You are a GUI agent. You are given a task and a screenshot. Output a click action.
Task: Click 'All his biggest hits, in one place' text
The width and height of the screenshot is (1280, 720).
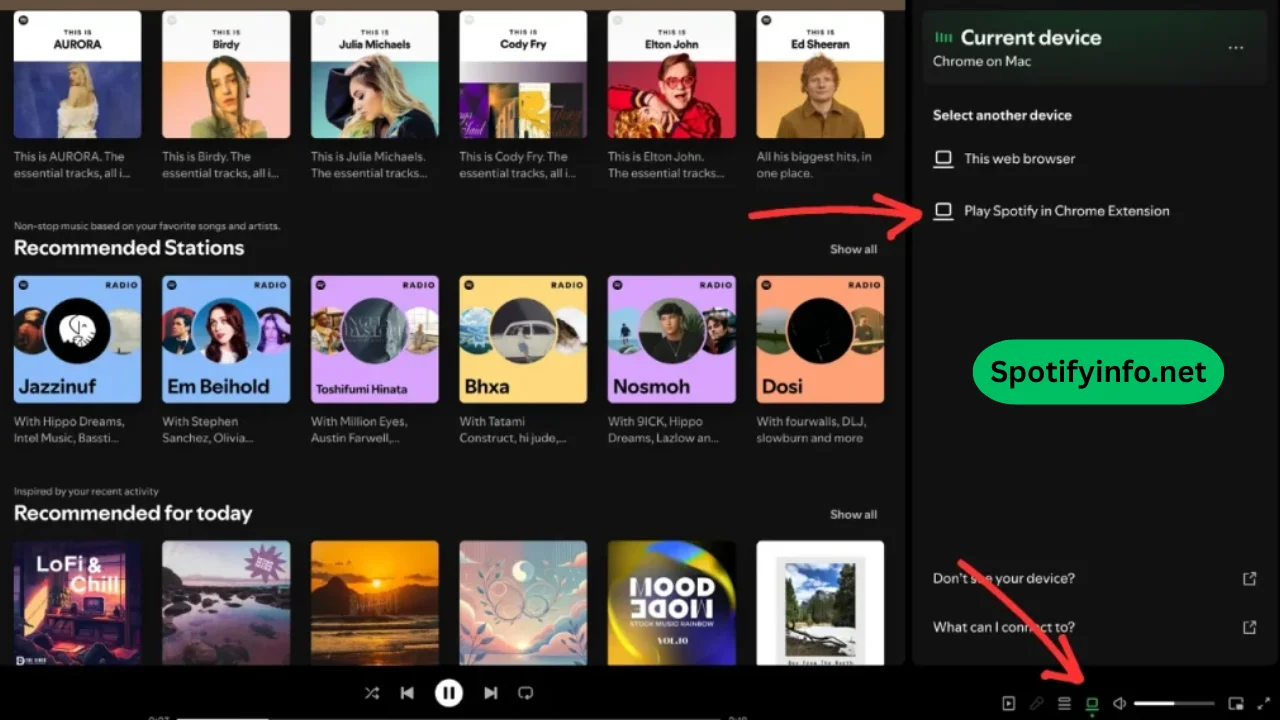814,165
